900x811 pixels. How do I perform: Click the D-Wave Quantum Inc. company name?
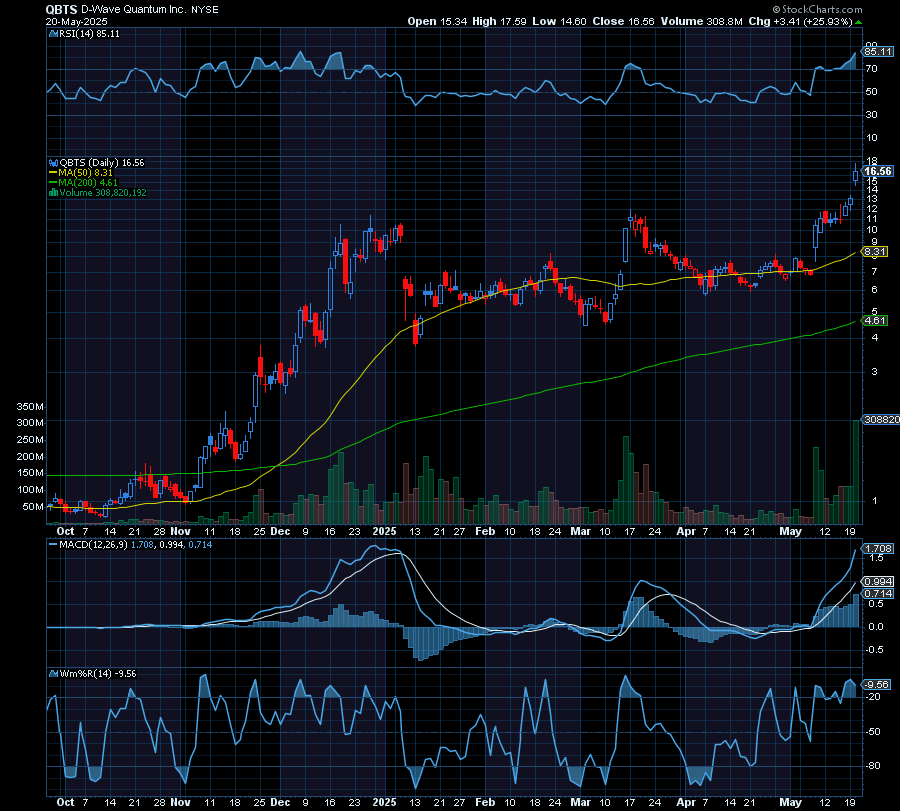click(132, 9)
